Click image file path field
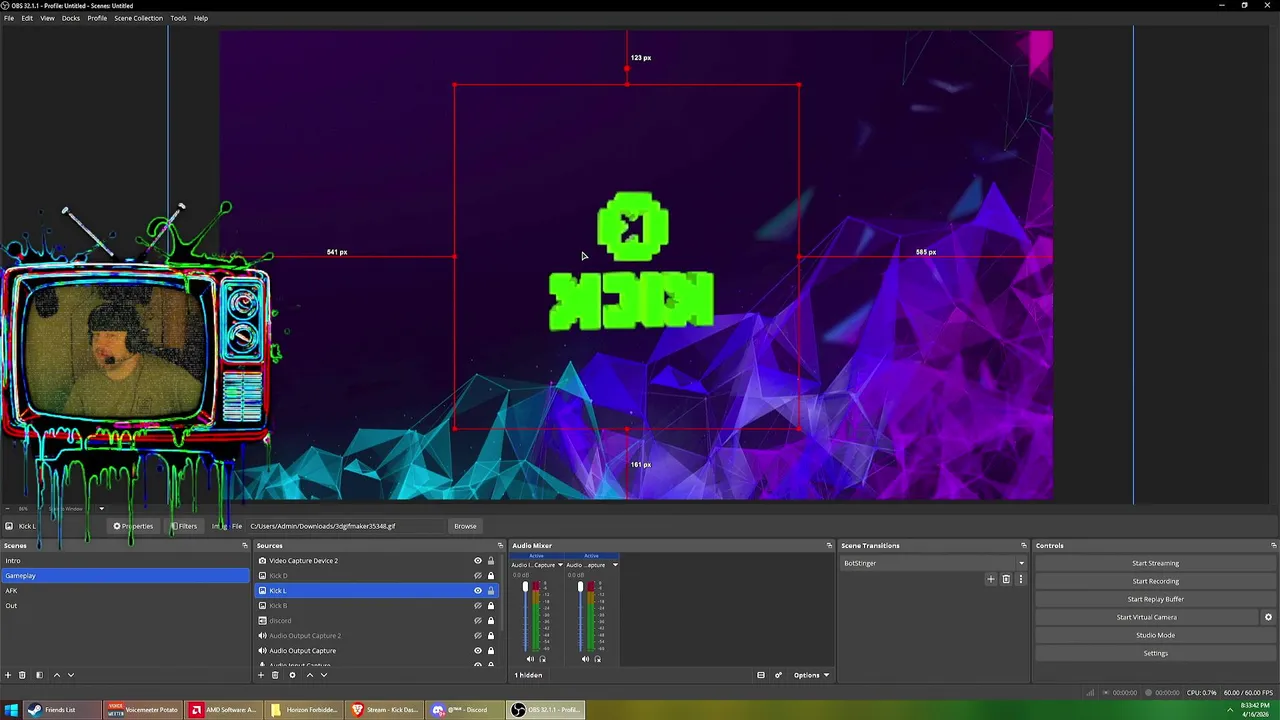The image size is (1280, 720). point(346,526)
